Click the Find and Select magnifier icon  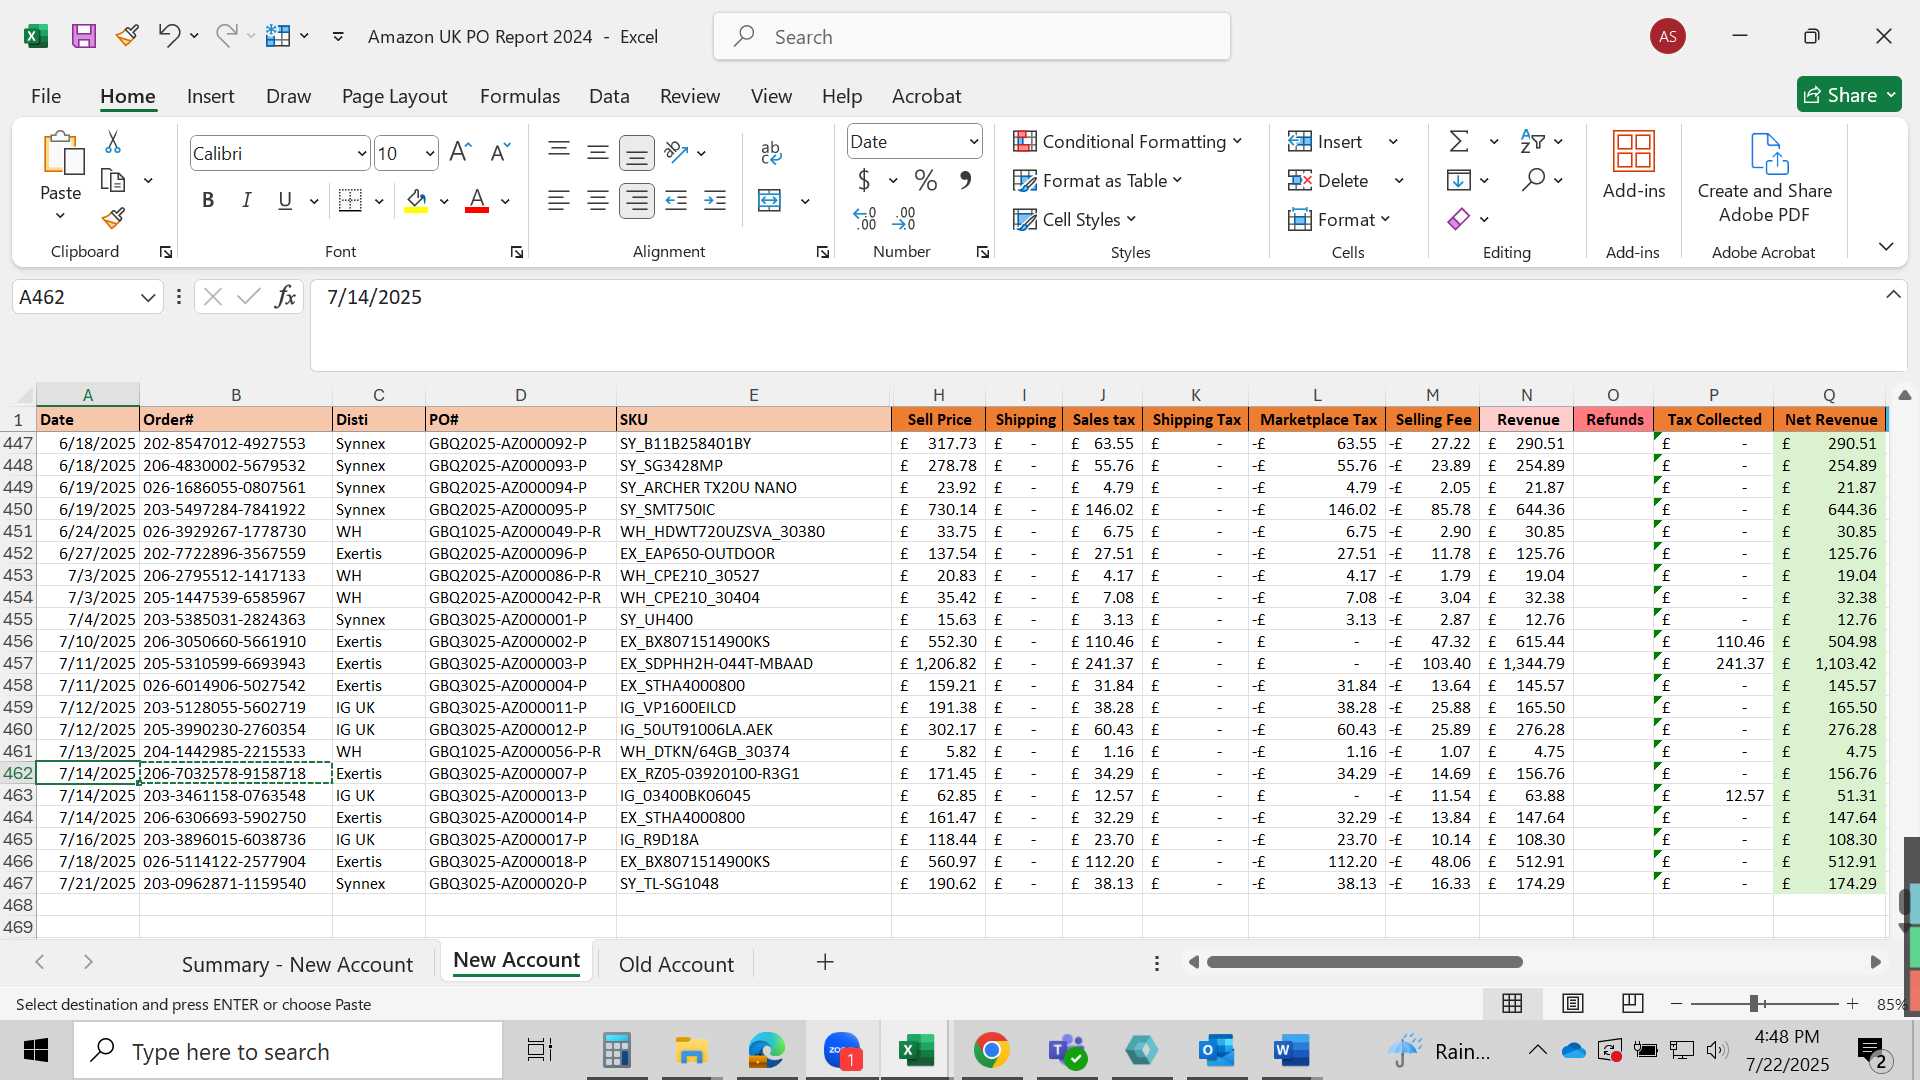click(1533, 180)
